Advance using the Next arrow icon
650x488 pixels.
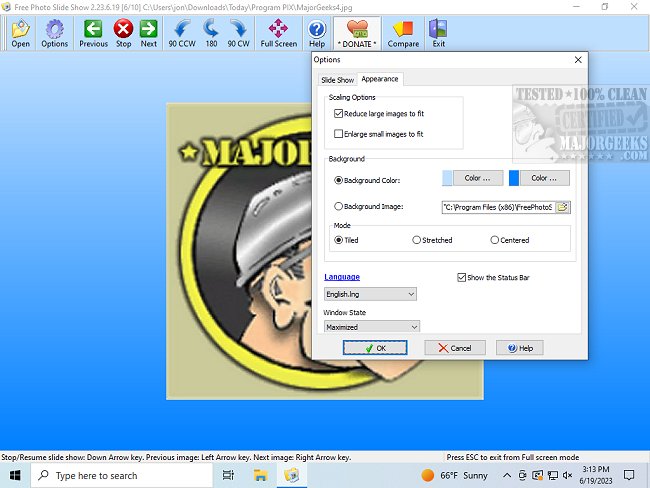(149, 32)
